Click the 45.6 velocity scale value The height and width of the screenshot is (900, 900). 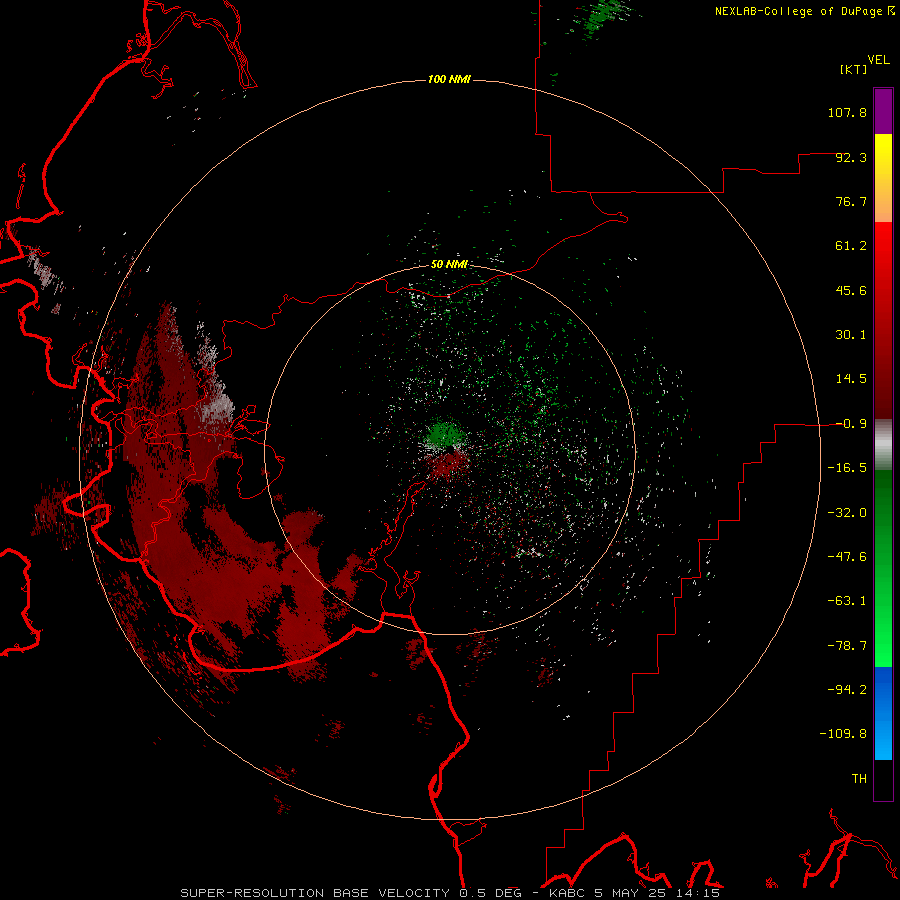click(851, 290)
